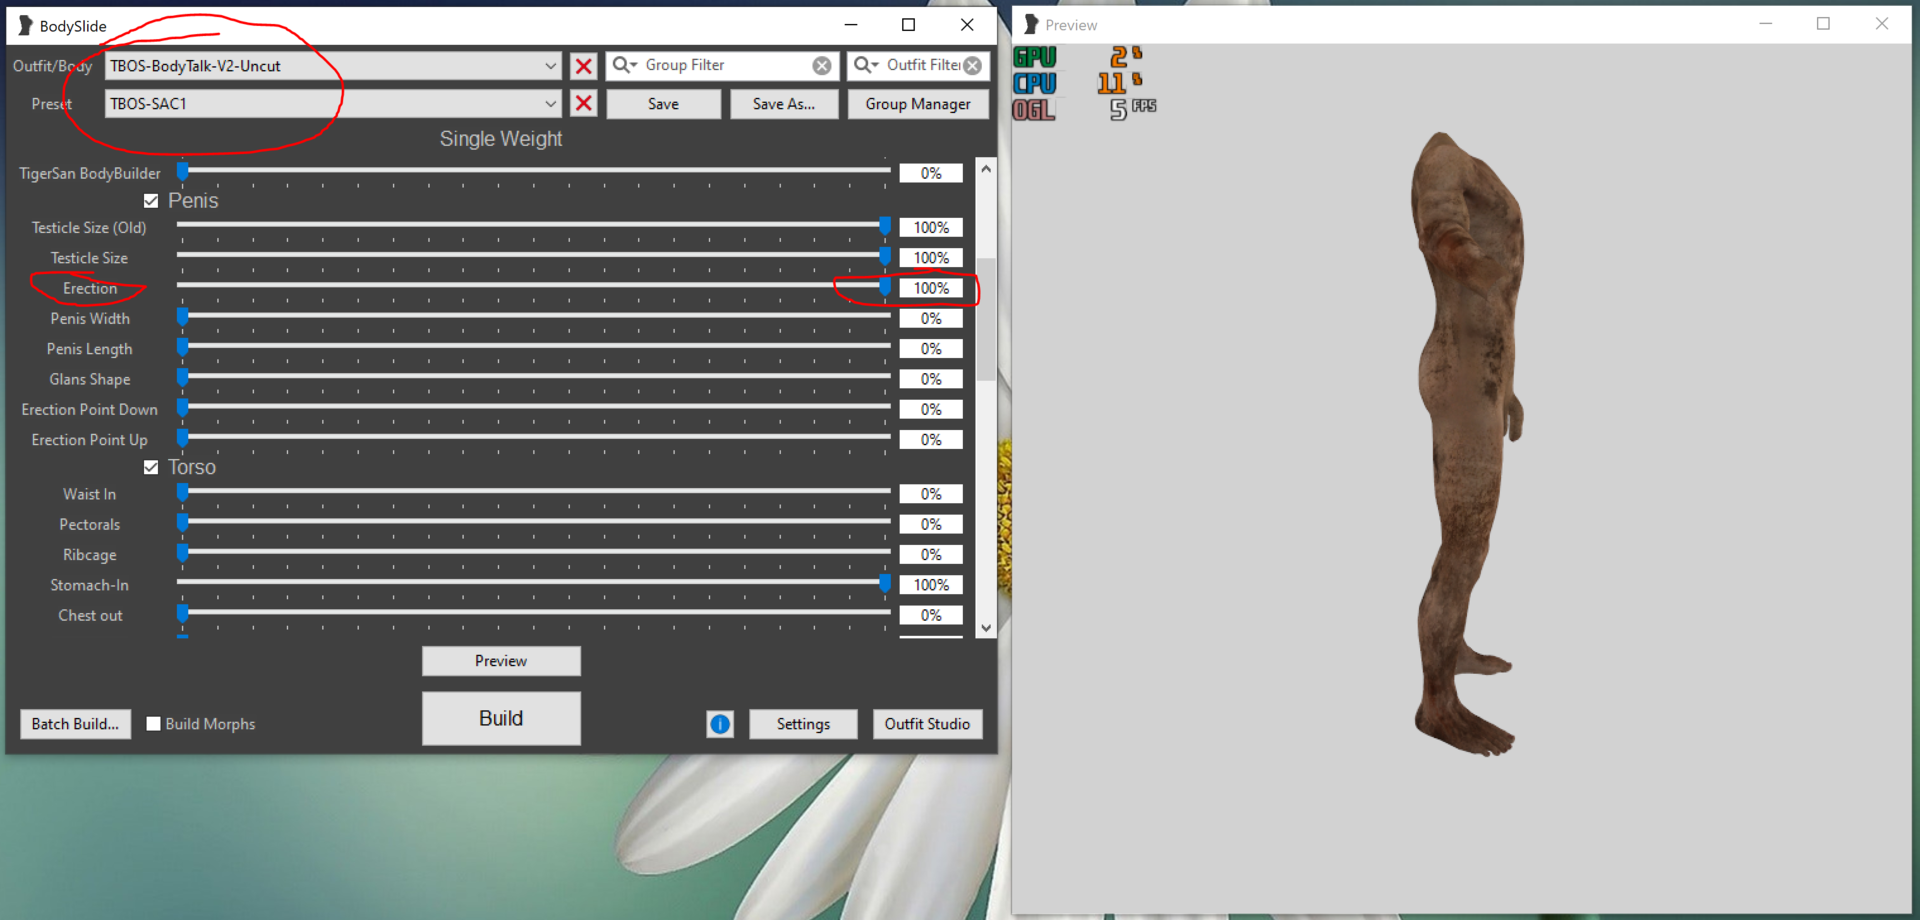This screenshot has width=1920, height=920.
Task: Click the slider list scrollbar thumb
Action: coord(986,320)
